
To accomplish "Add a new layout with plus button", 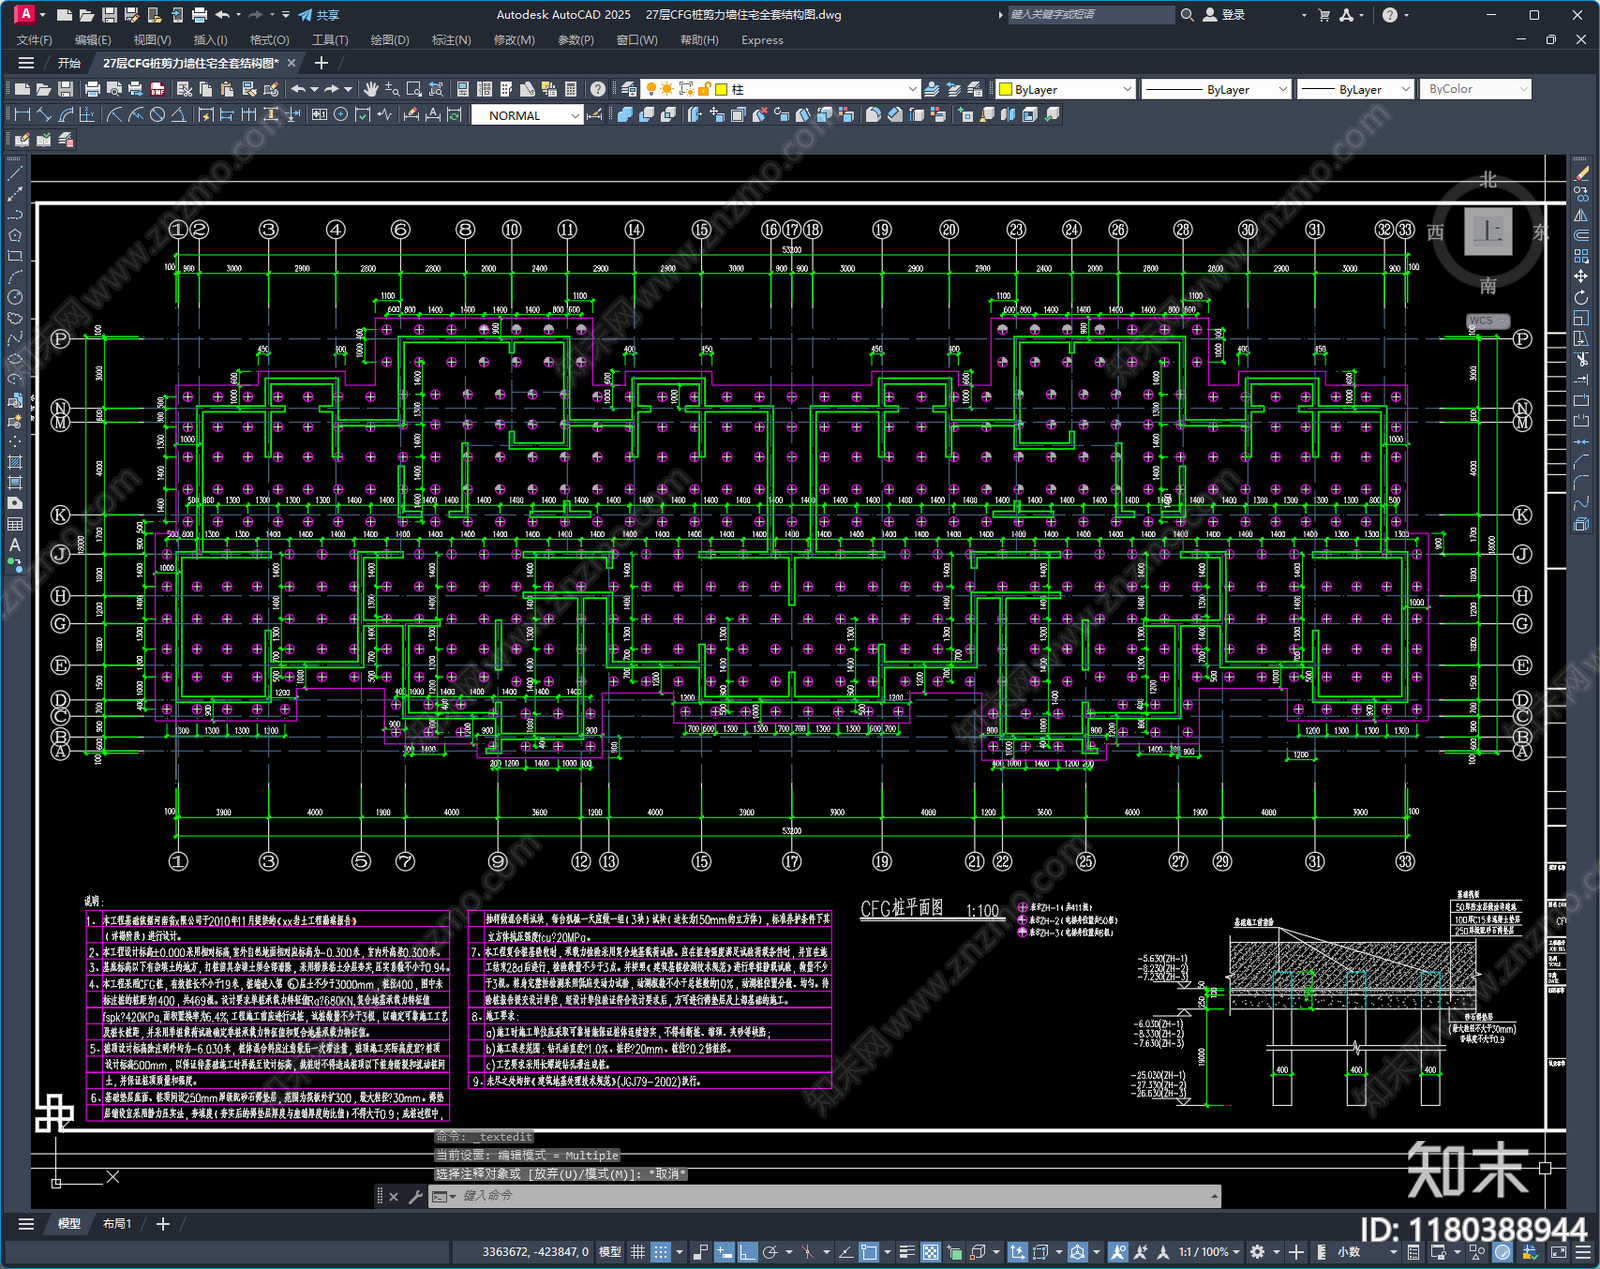I will pos(163,1224).
